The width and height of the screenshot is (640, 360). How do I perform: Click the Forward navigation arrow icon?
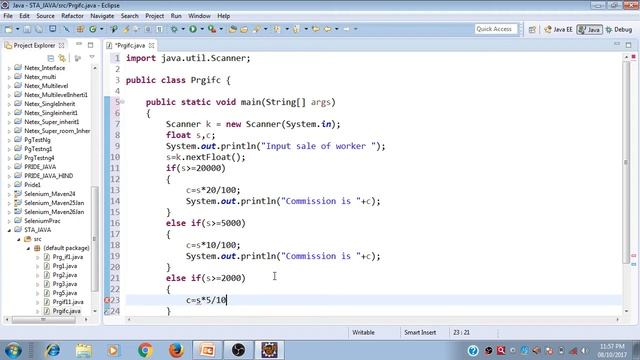(347, 29)
